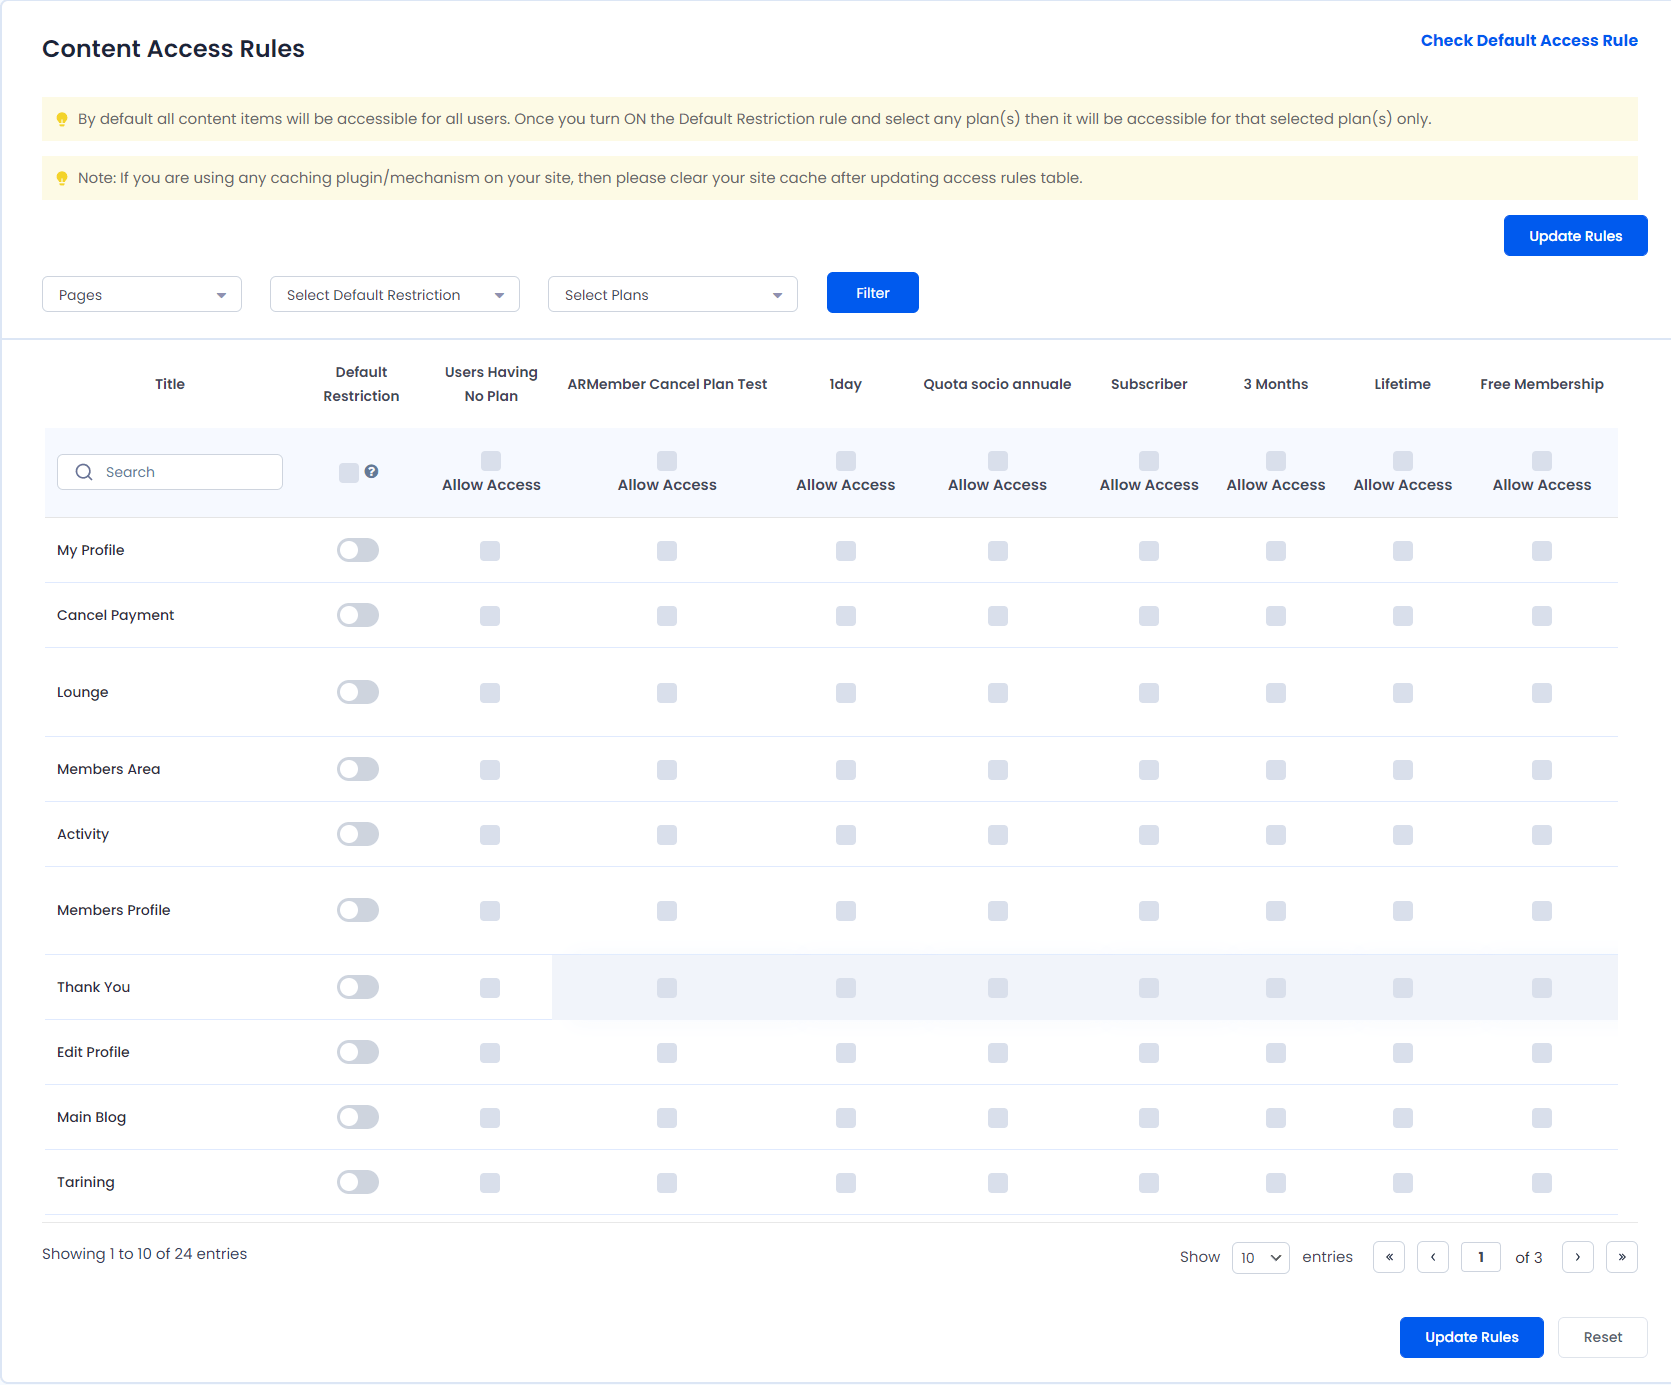Image resolution: width=1671 pixels, height=1385 pixels.
Task: Click the Default Restriction help question-mark icon
Action: pos(371,472)
